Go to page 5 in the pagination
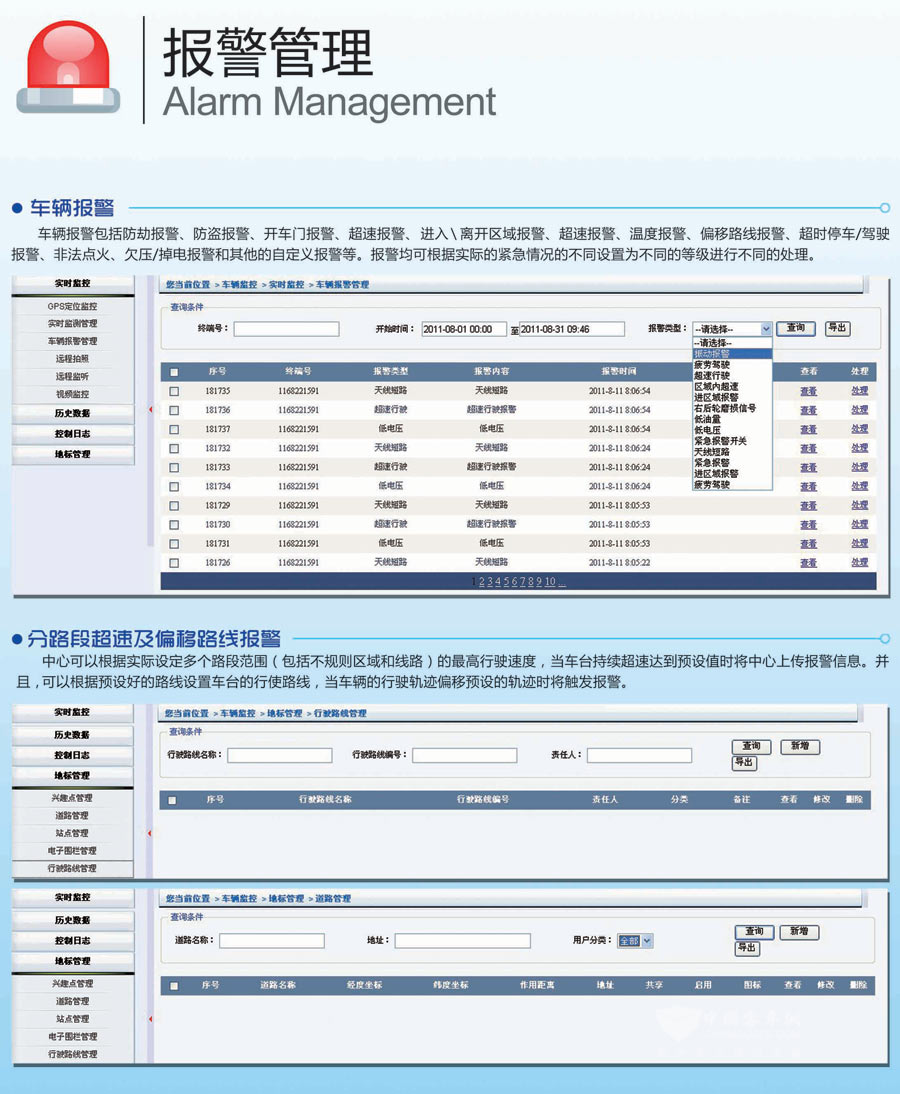The width and height of the screenshot is (900, 1094). [507, 582]
